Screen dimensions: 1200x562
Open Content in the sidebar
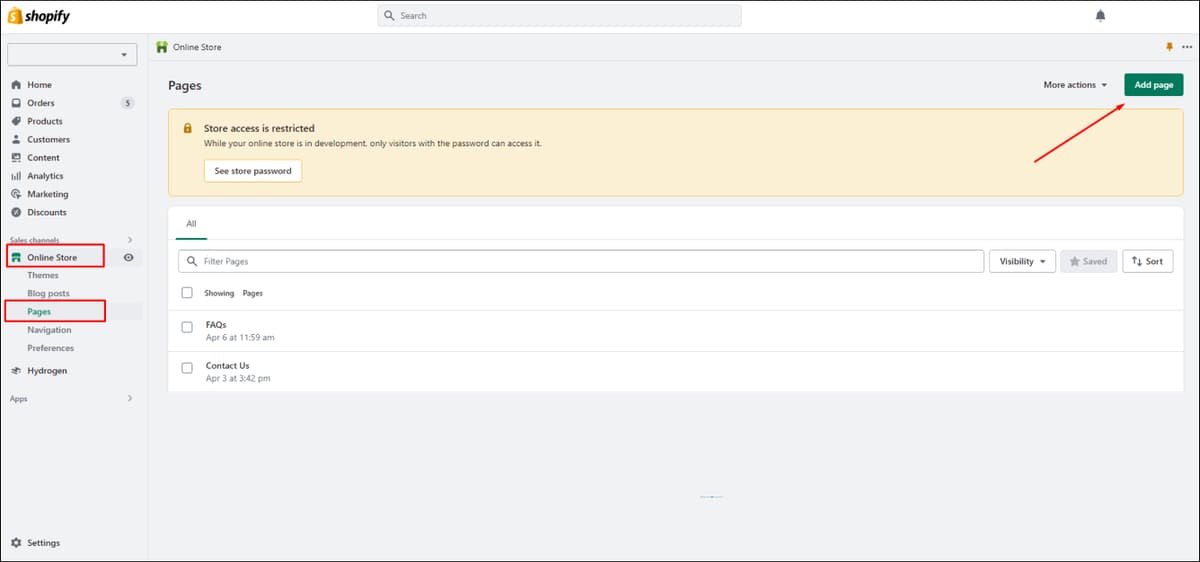tap(43, 158)
